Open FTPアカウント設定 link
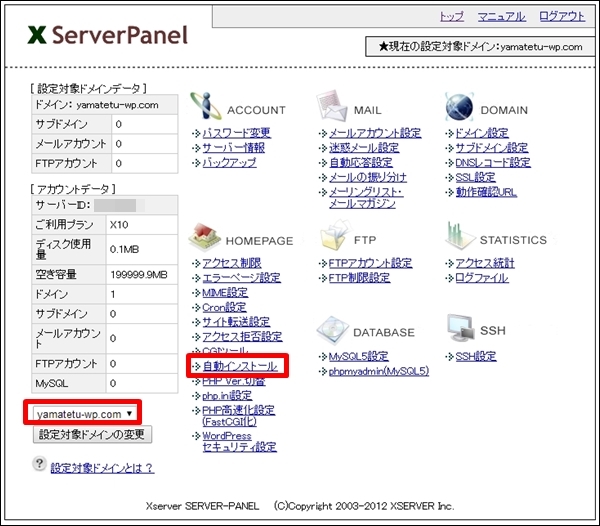The image size is (600, 526). 370,263
